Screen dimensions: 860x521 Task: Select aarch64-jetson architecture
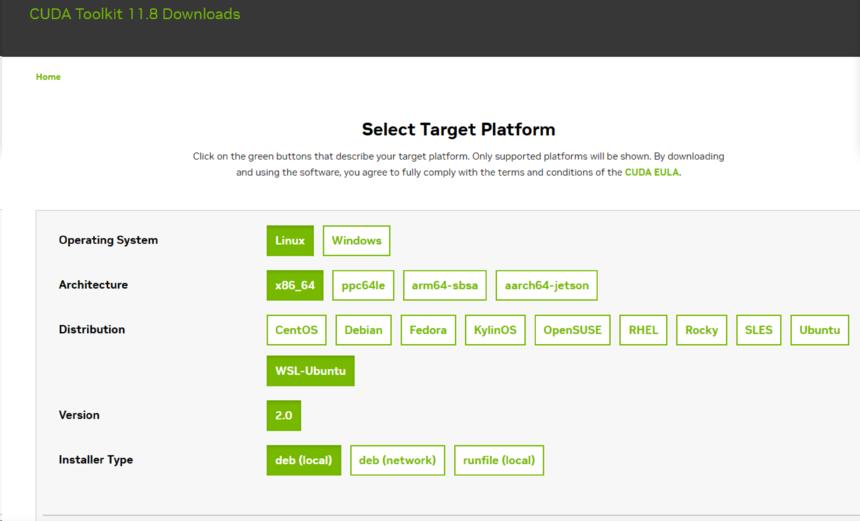click(546, 285)
